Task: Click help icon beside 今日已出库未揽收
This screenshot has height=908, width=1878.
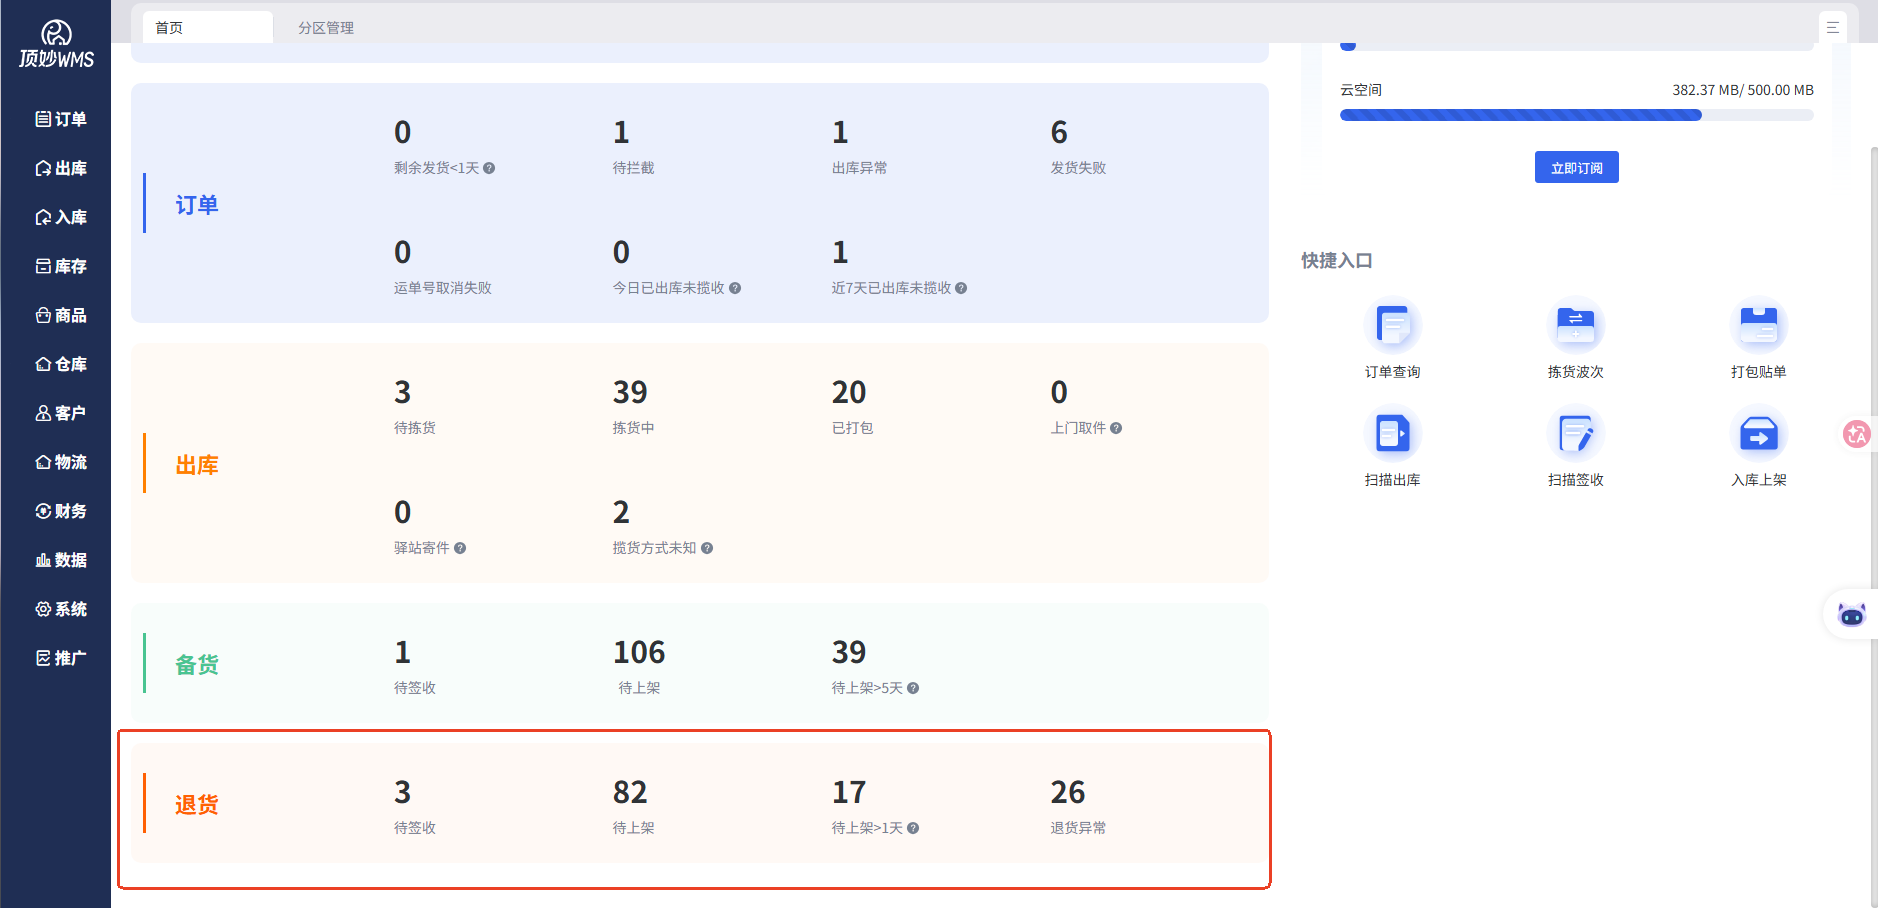Action: [x=735, y=288]
